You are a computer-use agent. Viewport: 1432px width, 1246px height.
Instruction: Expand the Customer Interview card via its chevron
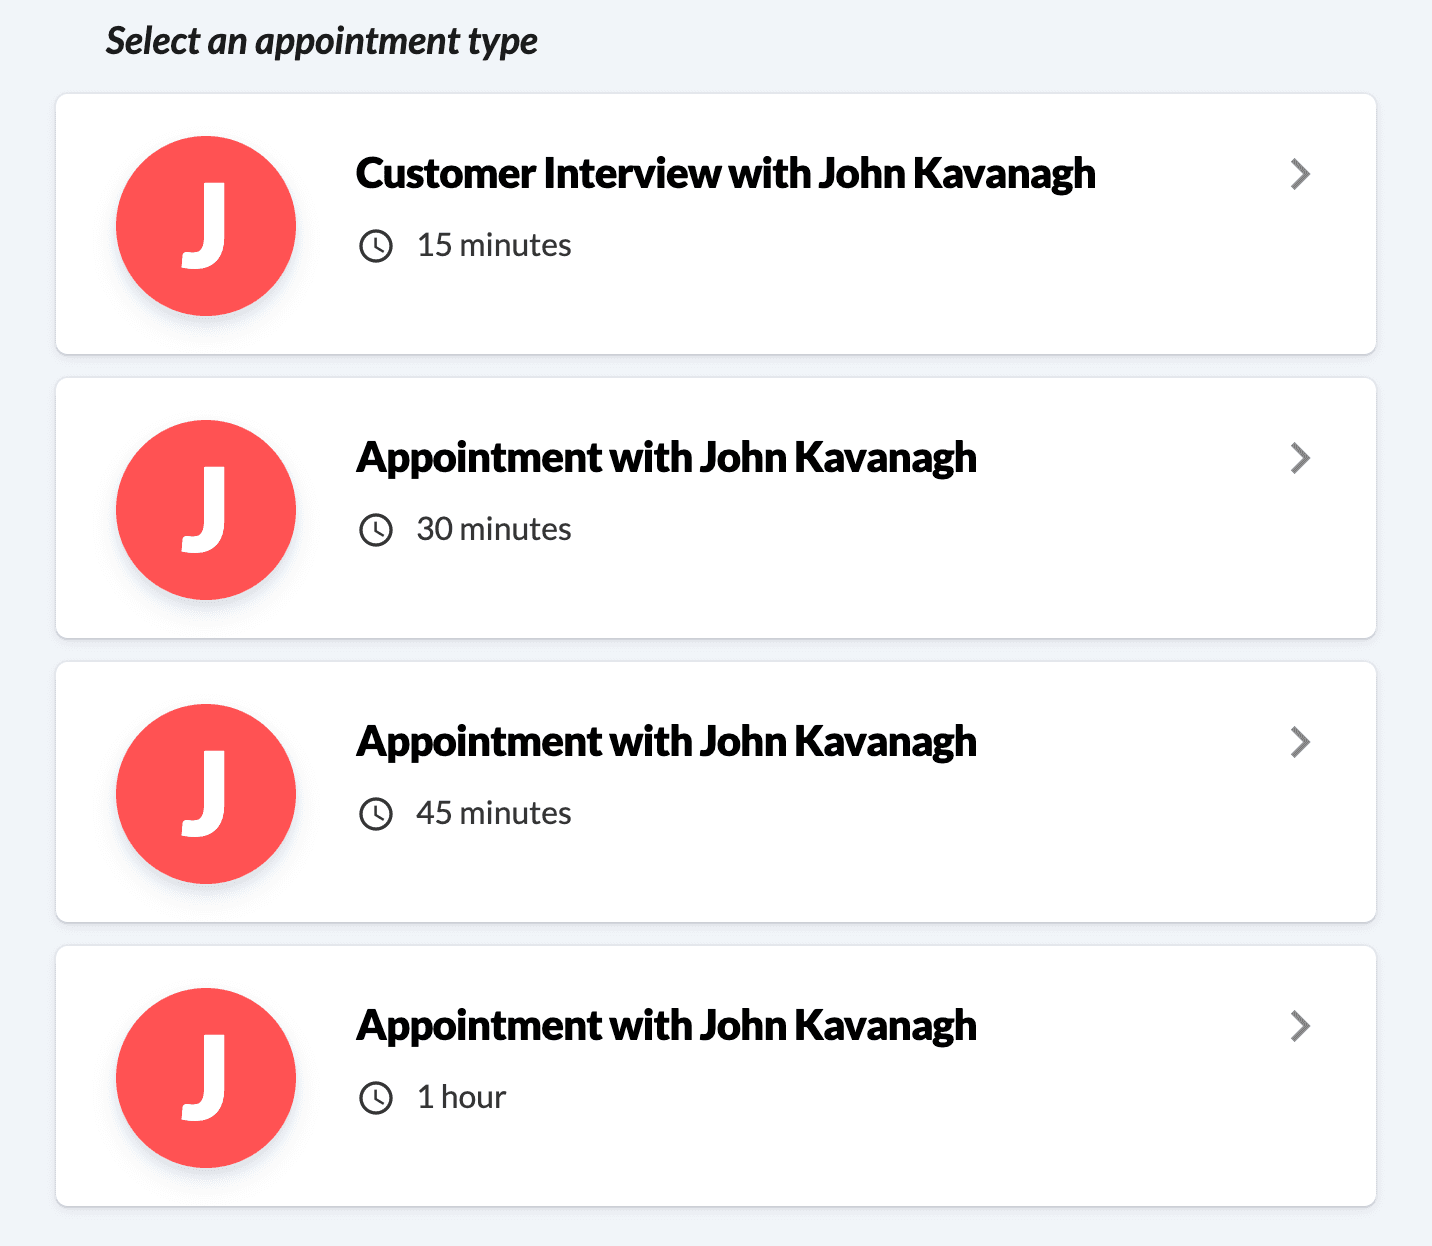click(1300, 174)
